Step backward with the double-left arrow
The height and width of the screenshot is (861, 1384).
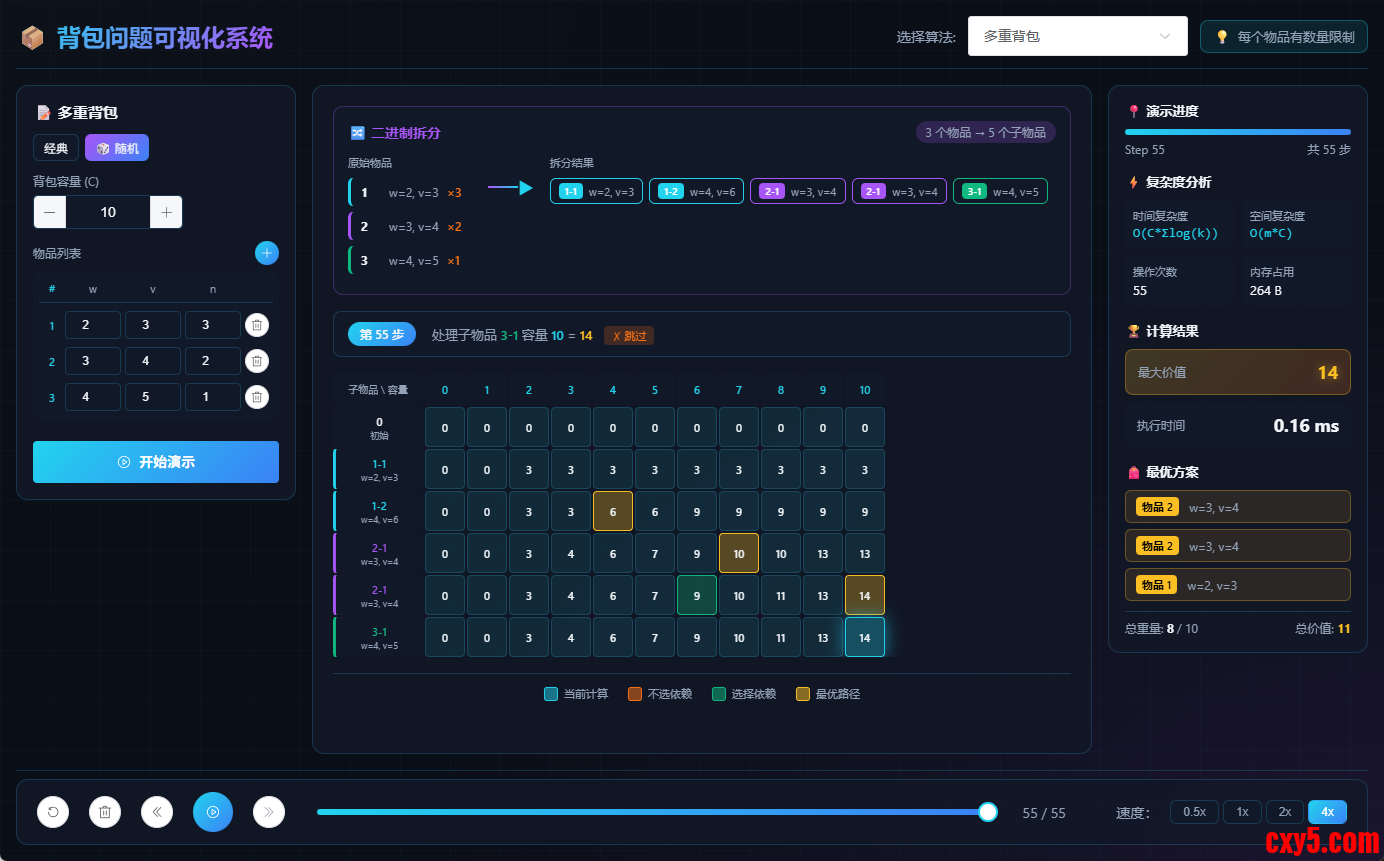157,812
